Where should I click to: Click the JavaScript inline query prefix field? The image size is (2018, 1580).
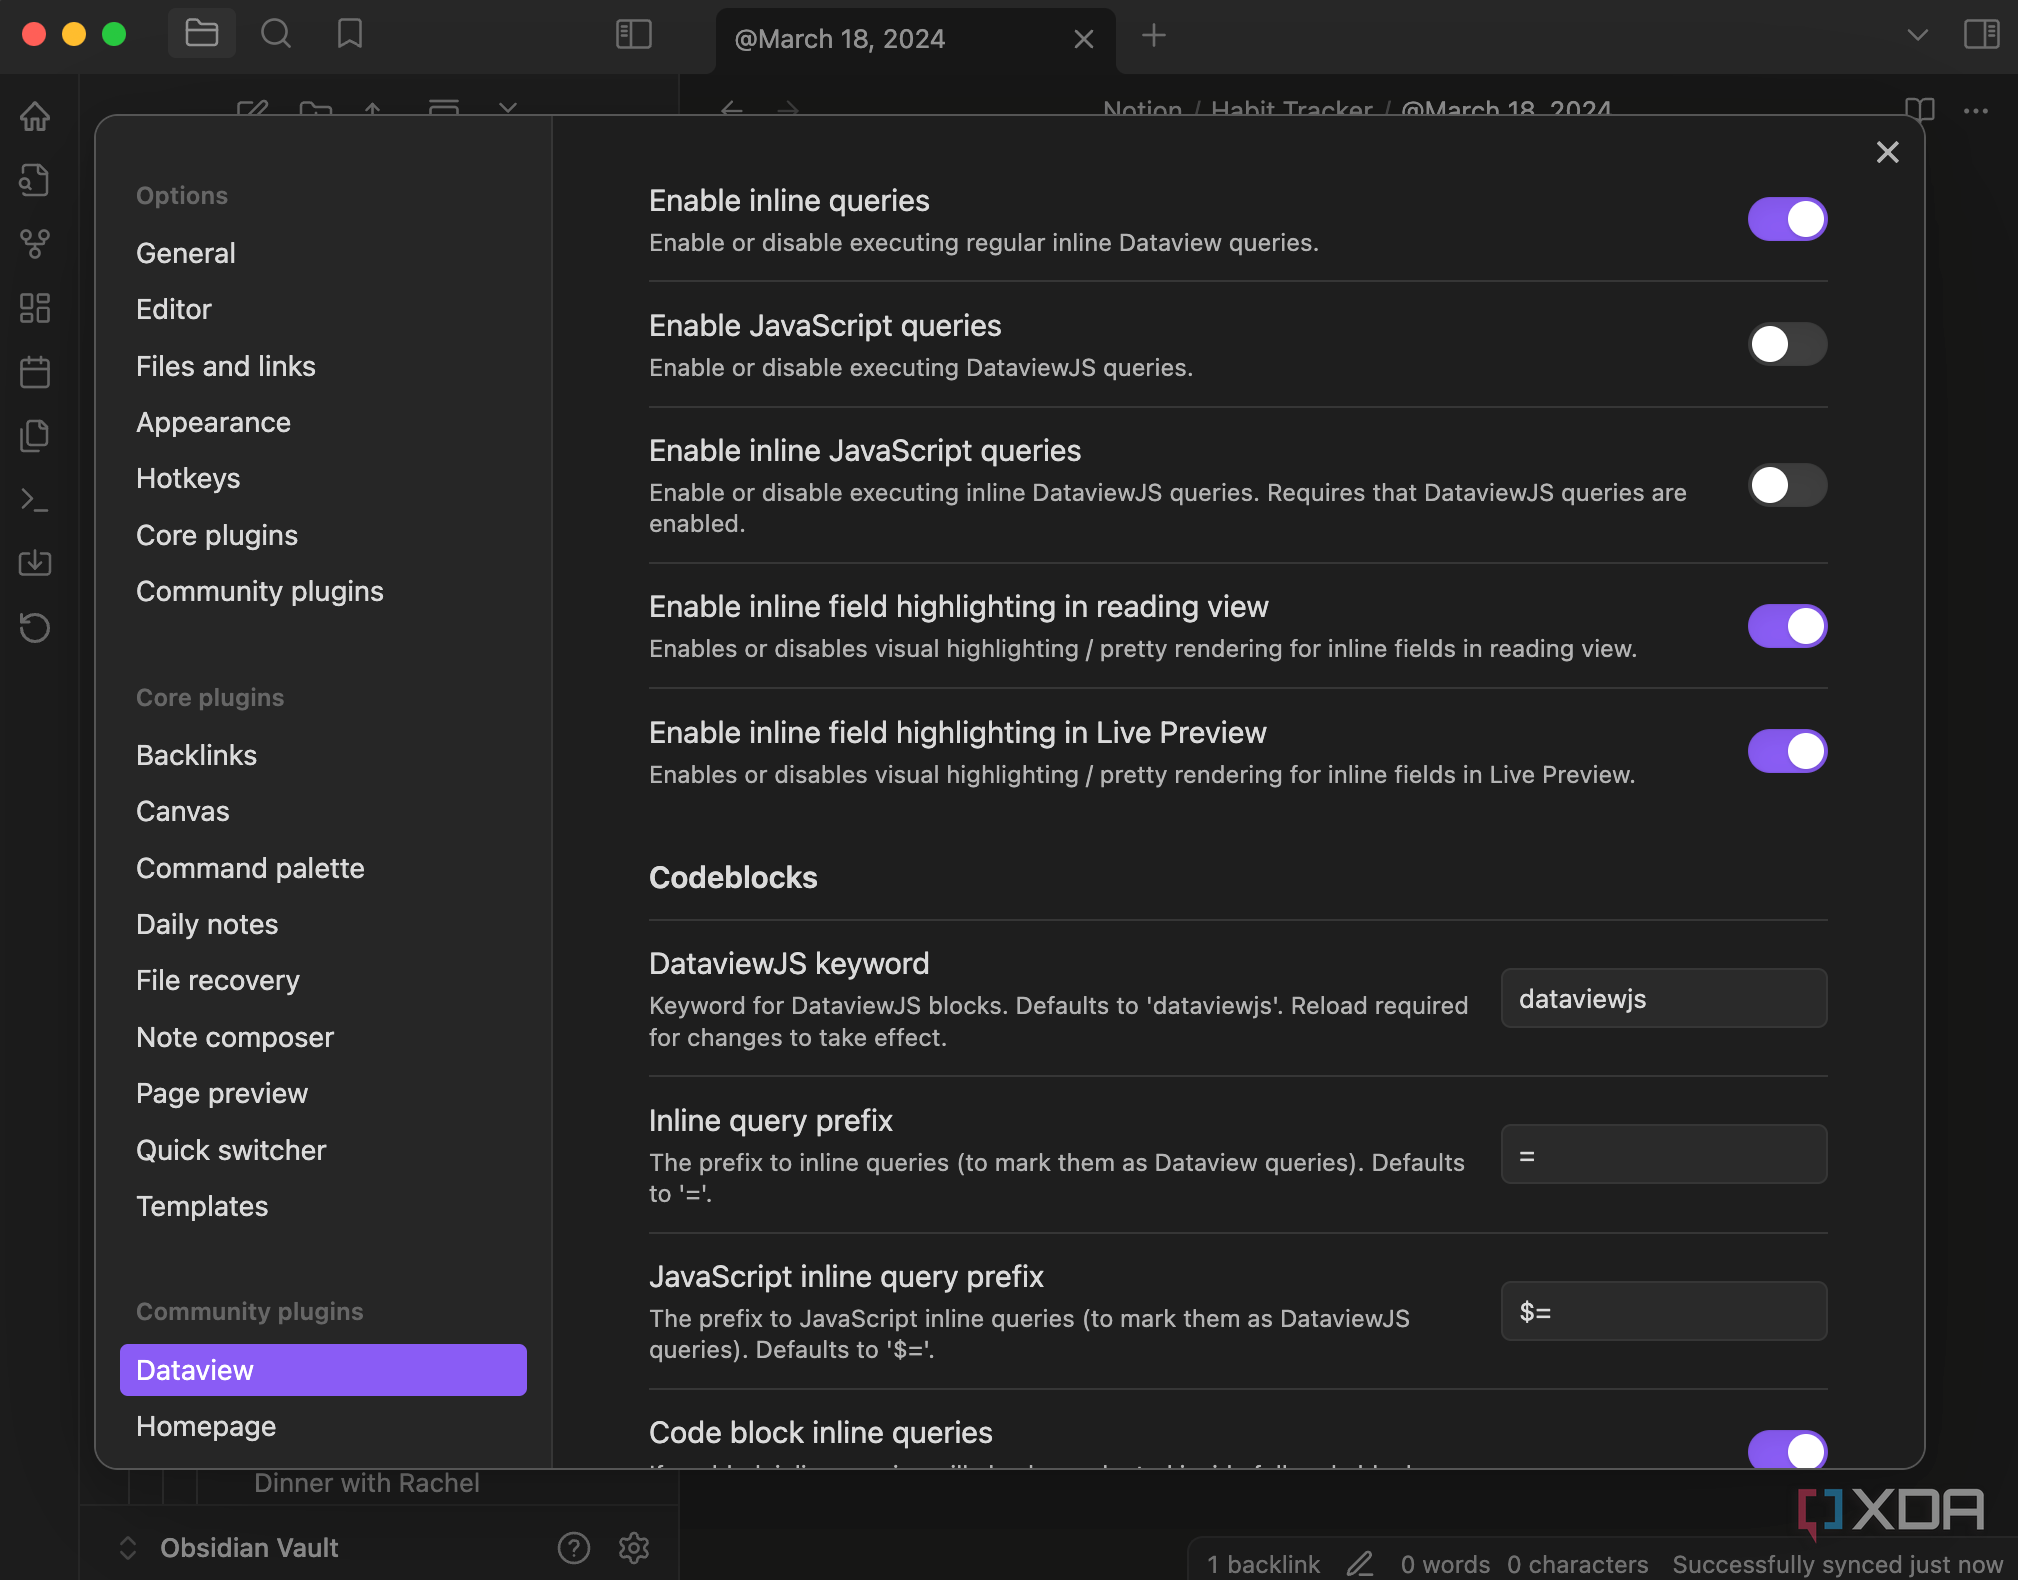[x=1664, y=1311]
